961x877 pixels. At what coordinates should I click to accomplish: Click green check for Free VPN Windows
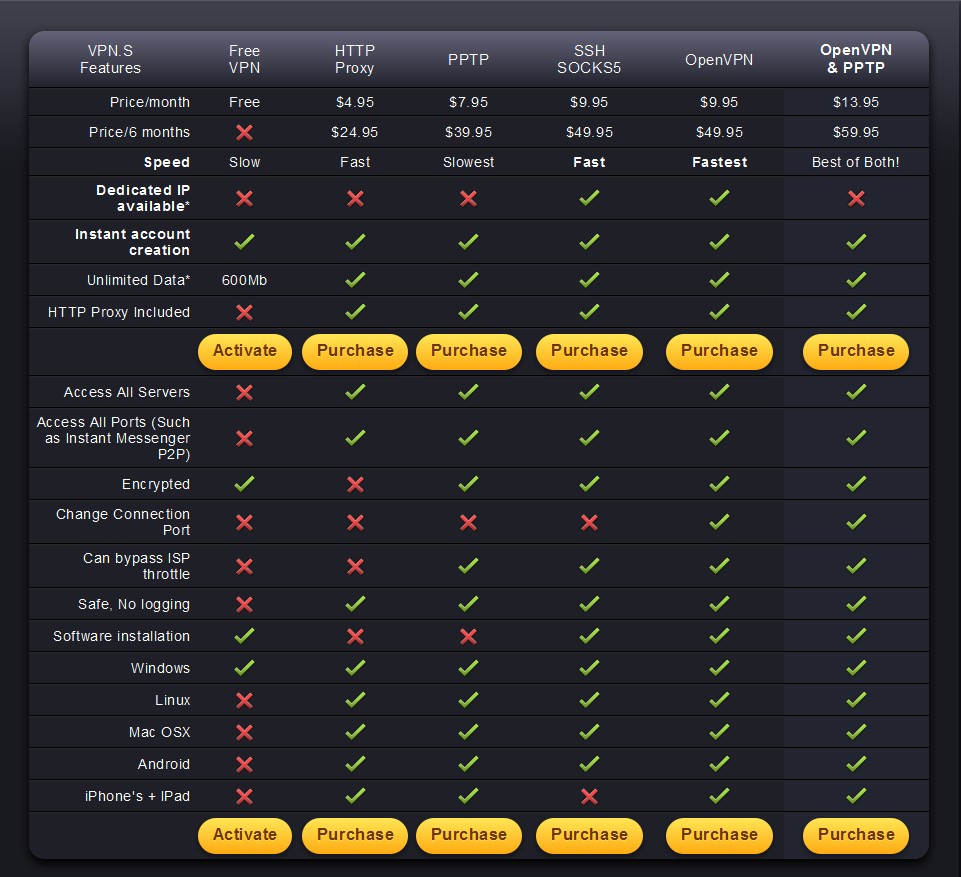(245, 667)
